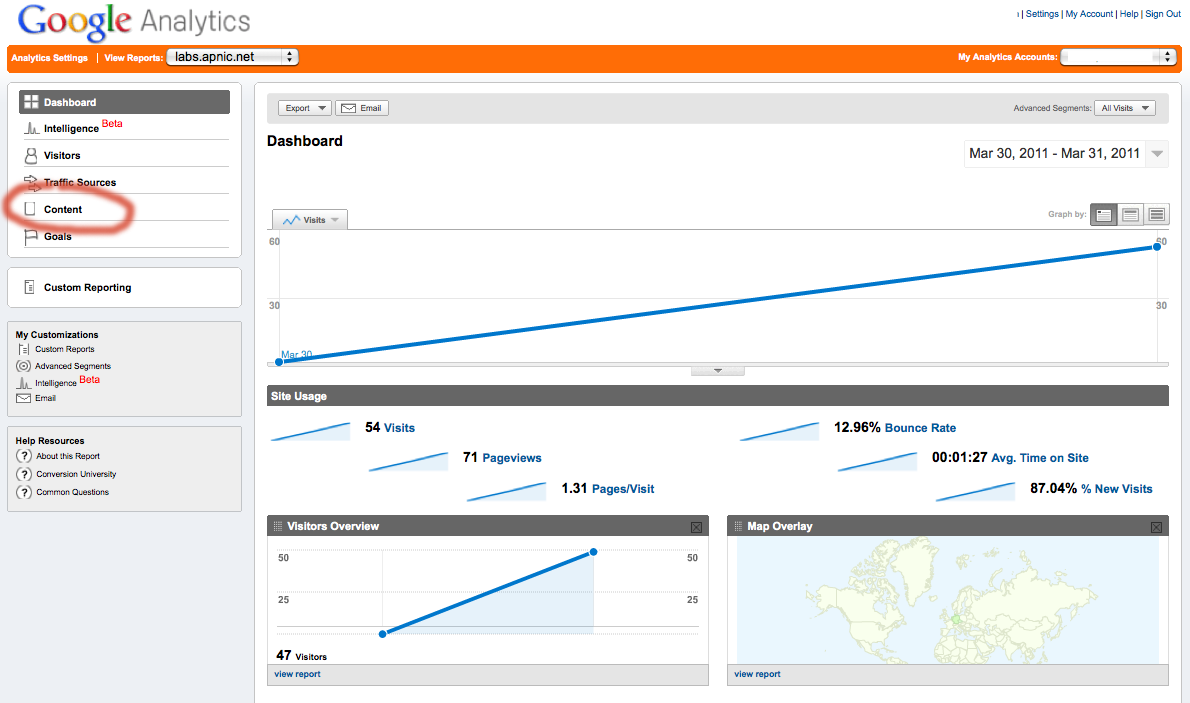Click the Analytics Settings link
This screenshot has height=703, width=1190.
49,58
